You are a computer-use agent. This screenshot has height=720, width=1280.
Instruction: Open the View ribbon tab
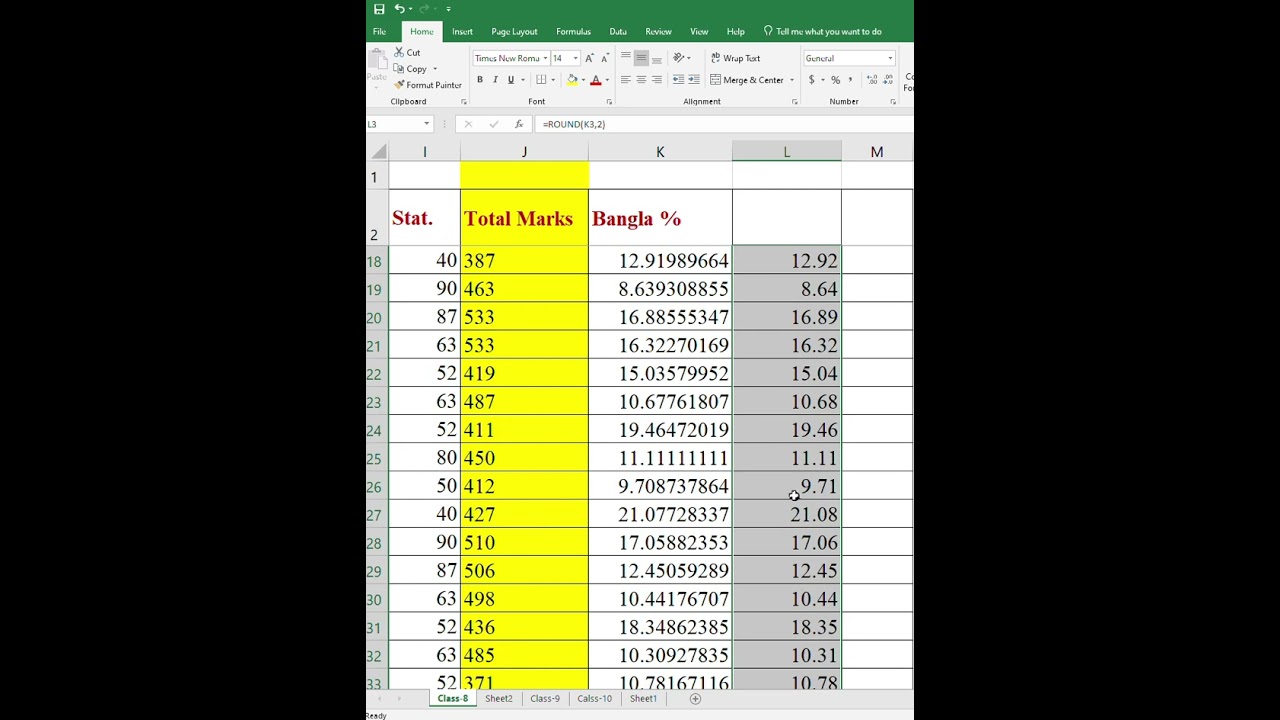pyautogui.click(x=699, y=32)
